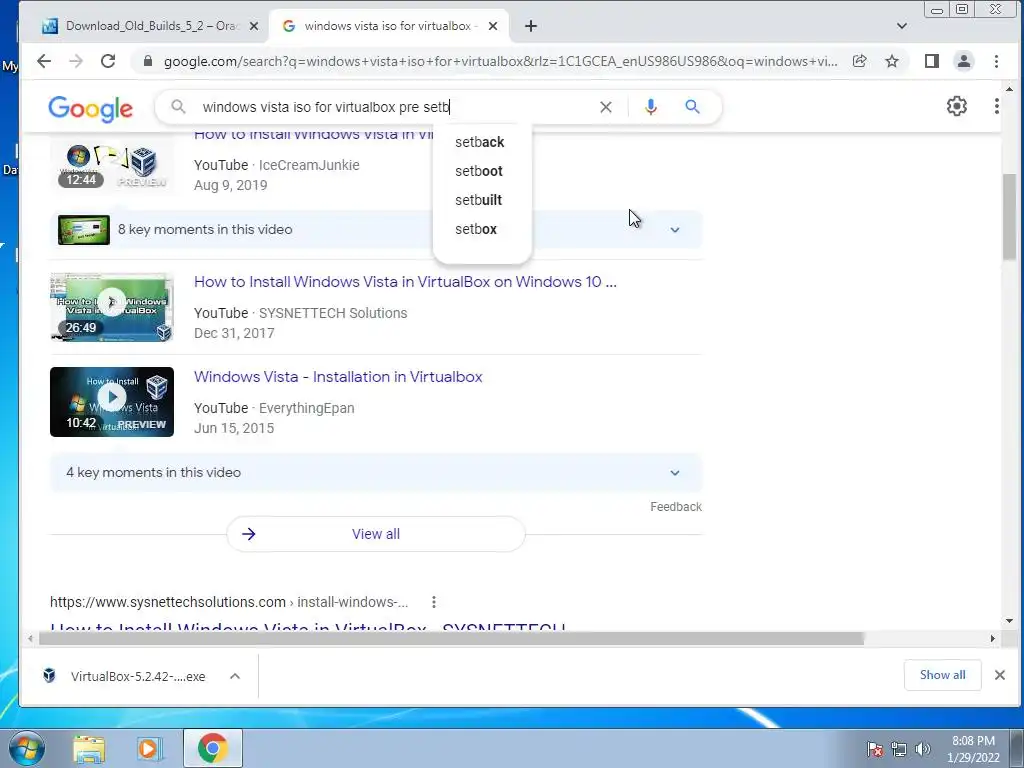Viewport: 1024px width, 768px height.
Task: Click the View all videos button
Action: [x=376, y=534]
